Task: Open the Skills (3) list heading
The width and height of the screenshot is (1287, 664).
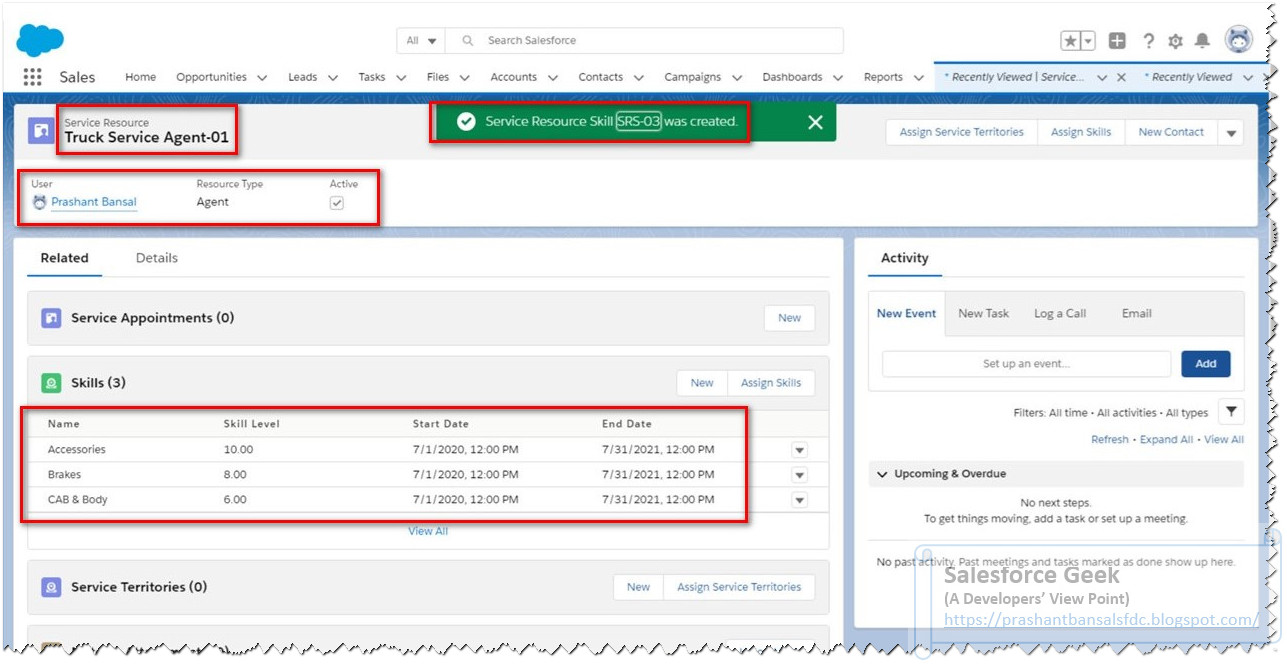Action: coord(98,383)
